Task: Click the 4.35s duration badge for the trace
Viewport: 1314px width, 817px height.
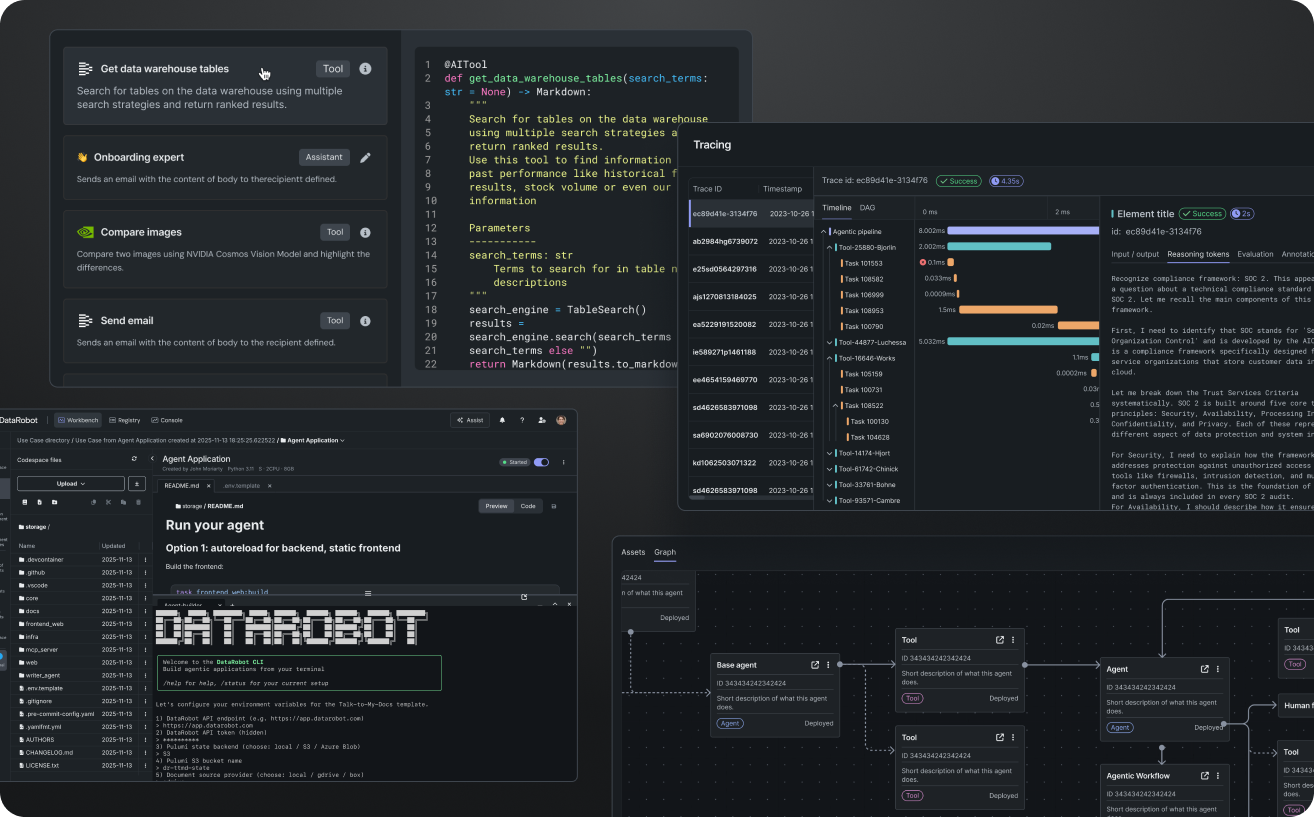Action: 1006,181
